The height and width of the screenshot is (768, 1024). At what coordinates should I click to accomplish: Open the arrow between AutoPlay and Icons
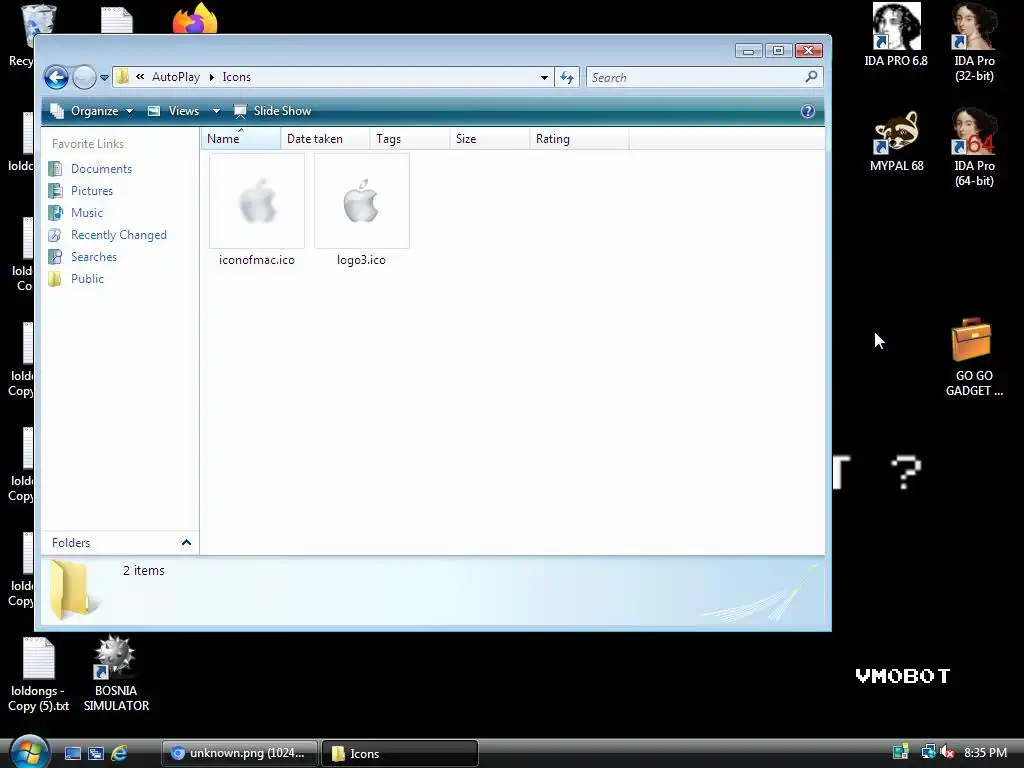pyautogui.click(x=212, y=78)
